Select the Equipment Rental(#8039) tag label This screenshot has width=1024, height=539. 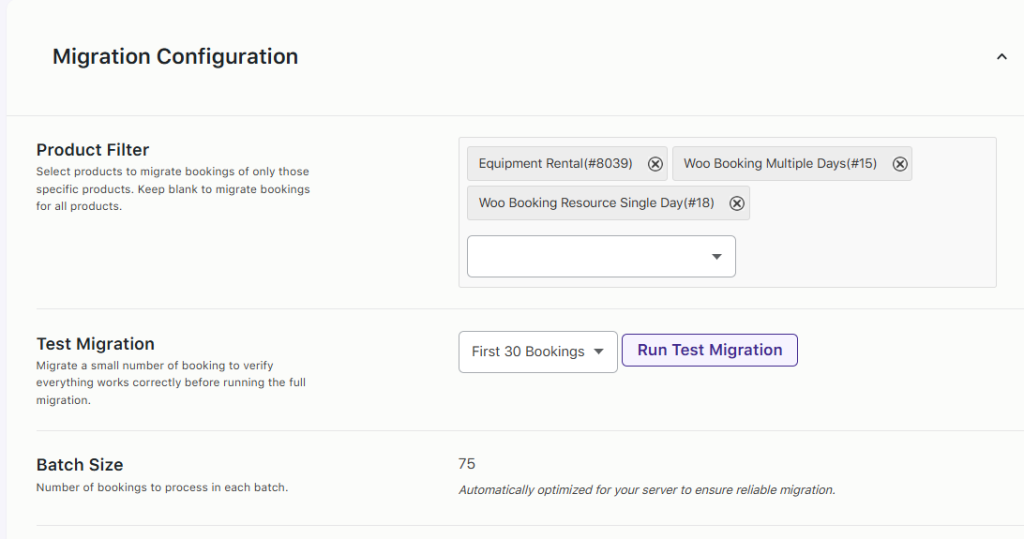(x=555, y=164)
